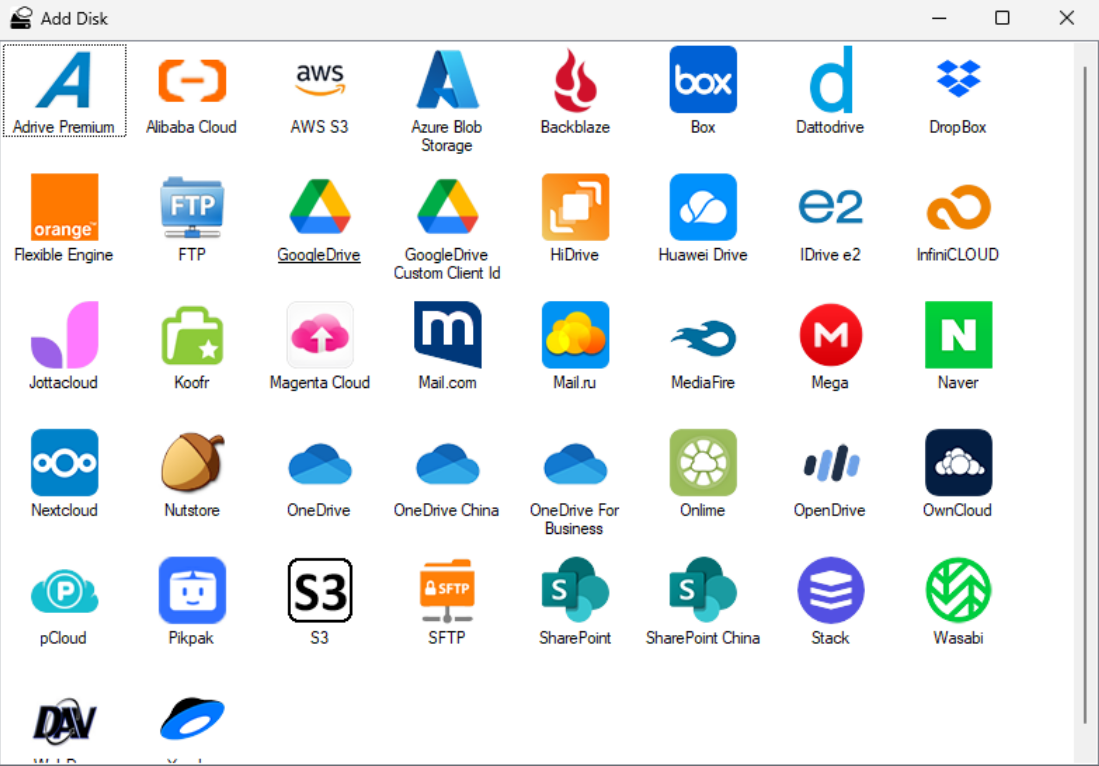This screenshot has height=766, width=1099.
Task: Maximize the Add Disk window
Action: (1002, 18)
